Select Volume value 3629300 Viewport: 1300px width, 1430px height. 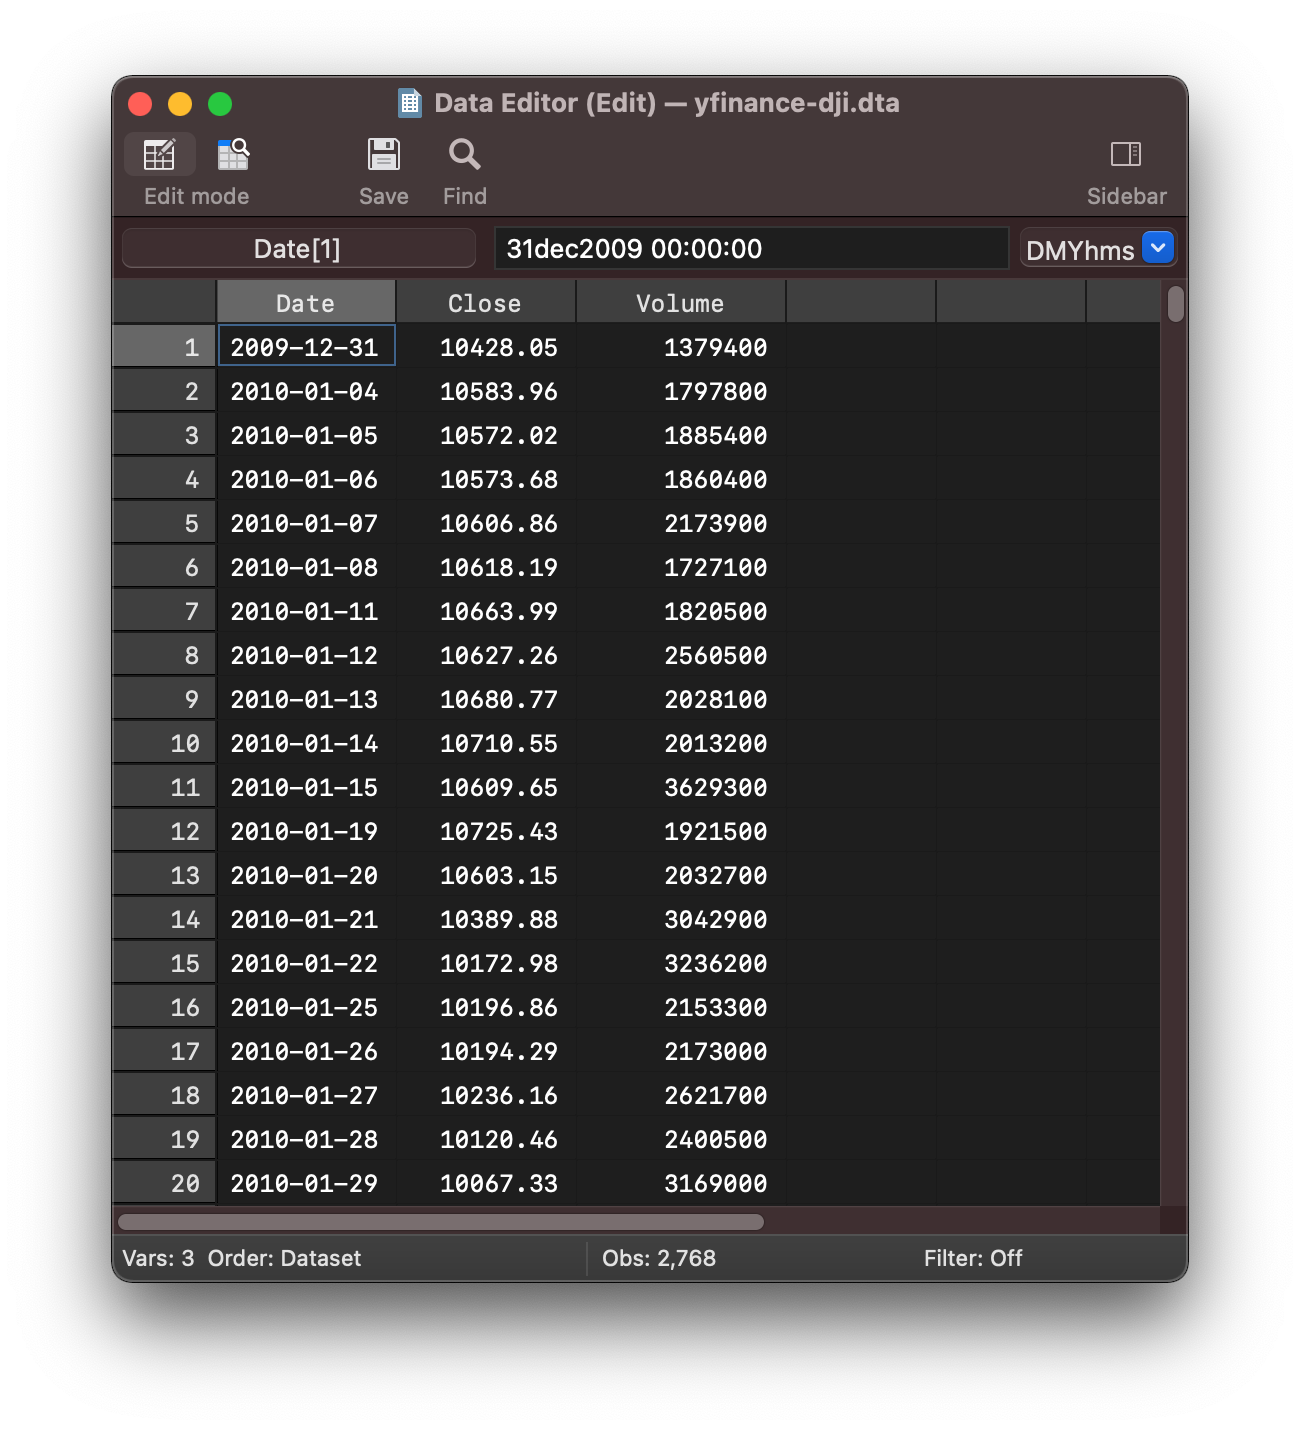681,787
